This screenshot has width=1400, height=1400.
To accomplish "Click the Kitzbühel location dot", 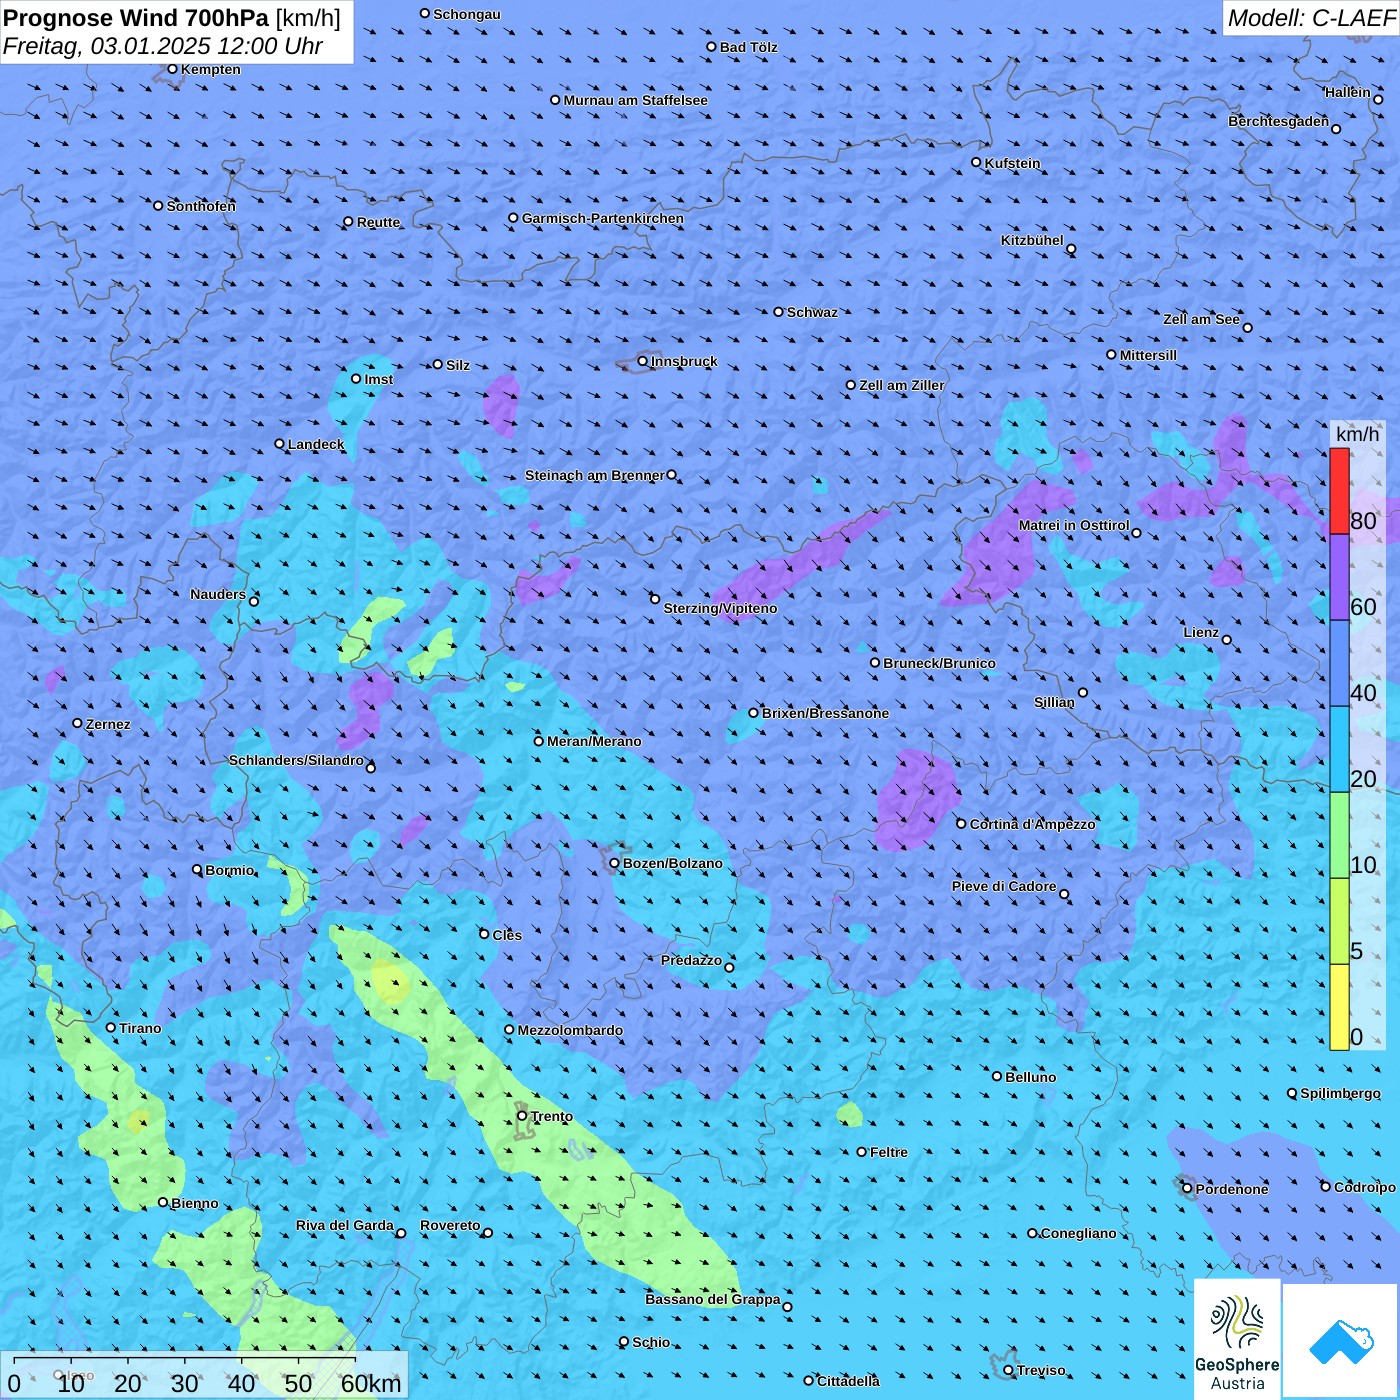I will tap(1071, 249).
